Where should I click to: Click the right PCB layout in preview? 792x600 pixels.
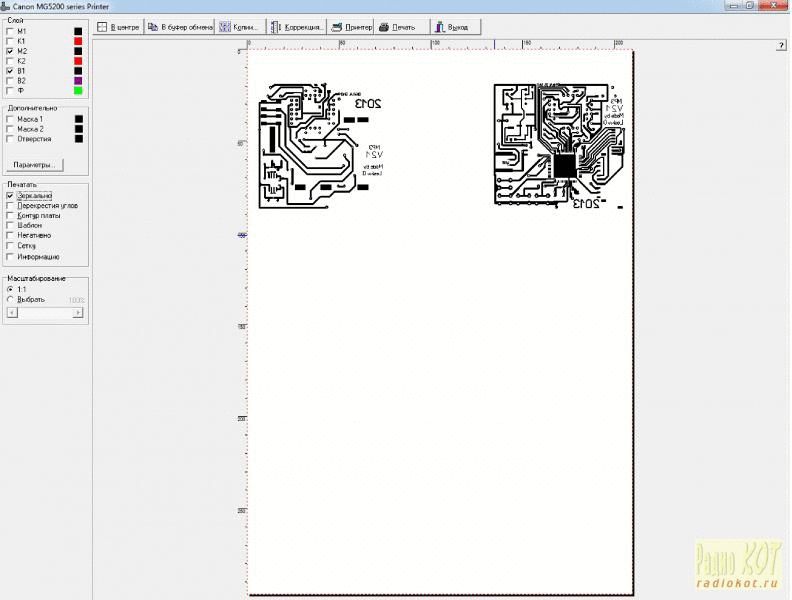tap(559, 146)
